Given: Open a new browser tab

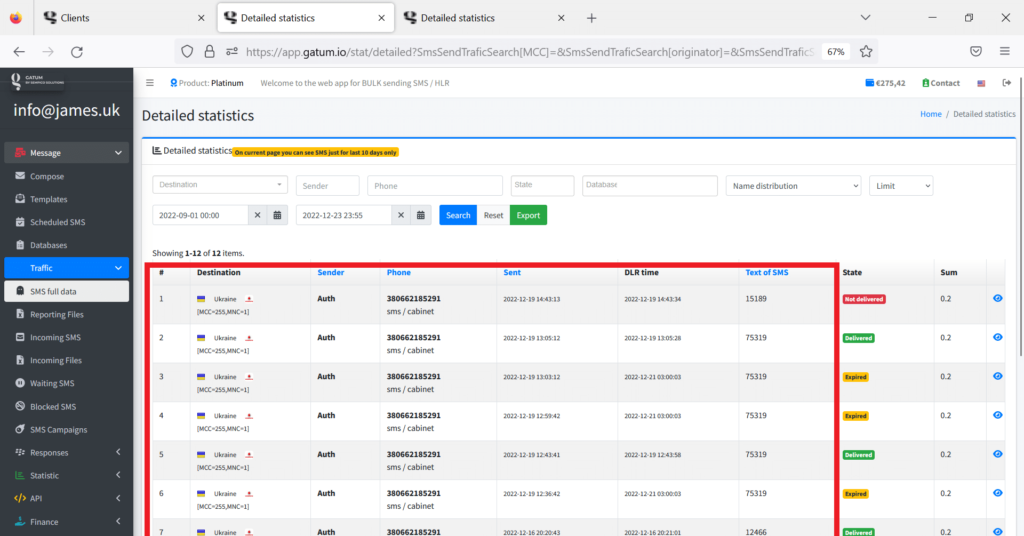Looking at the screenshot, I should coord(591,18).
